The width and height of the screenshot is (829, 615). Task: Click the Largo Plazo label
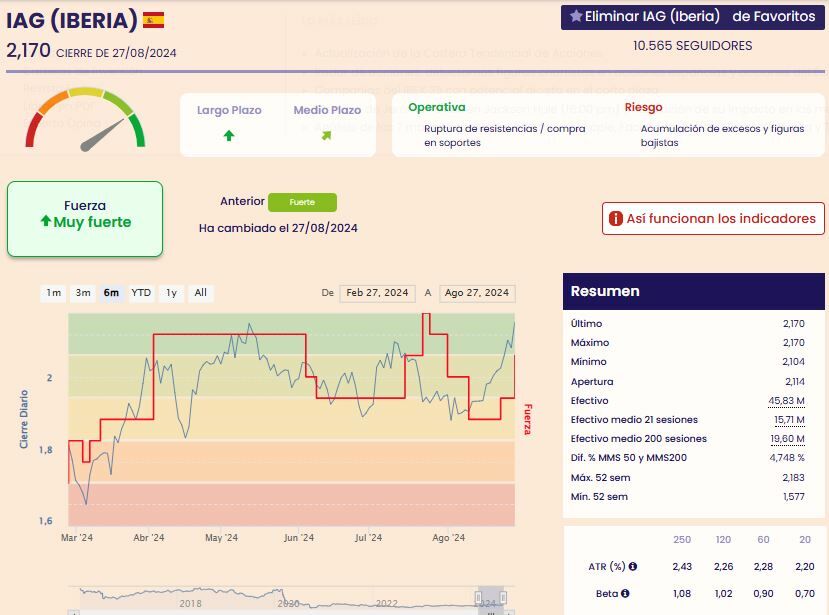tap(229, 110)
